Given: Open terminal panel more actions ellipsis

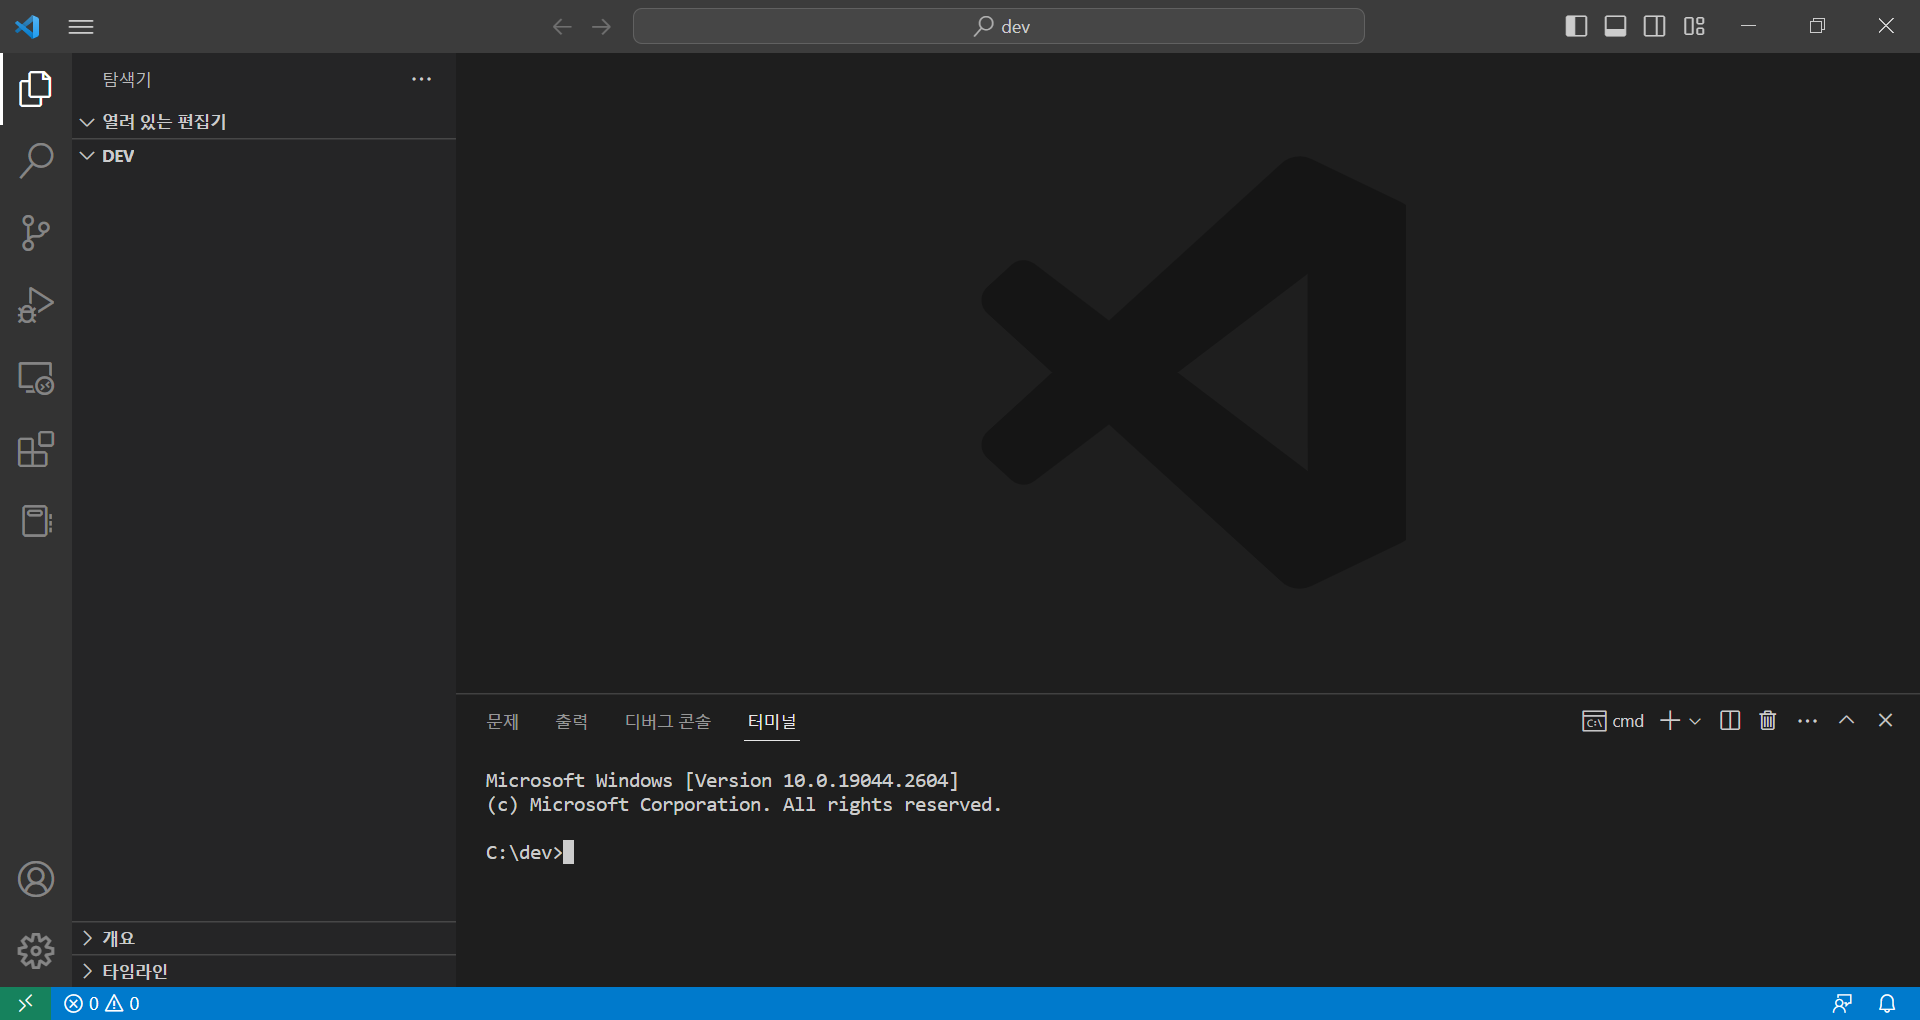Looking at the screenshot, I should coord(1807,721).
